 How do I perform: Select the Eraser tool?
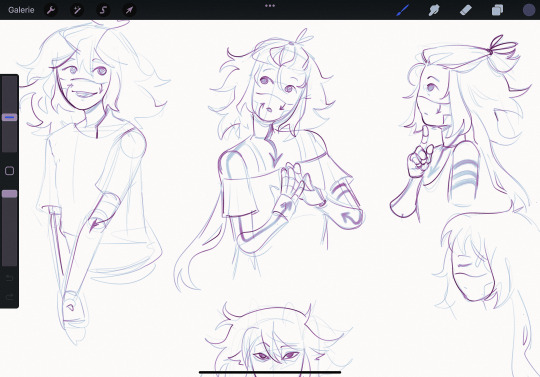click(x=466, y=10)
